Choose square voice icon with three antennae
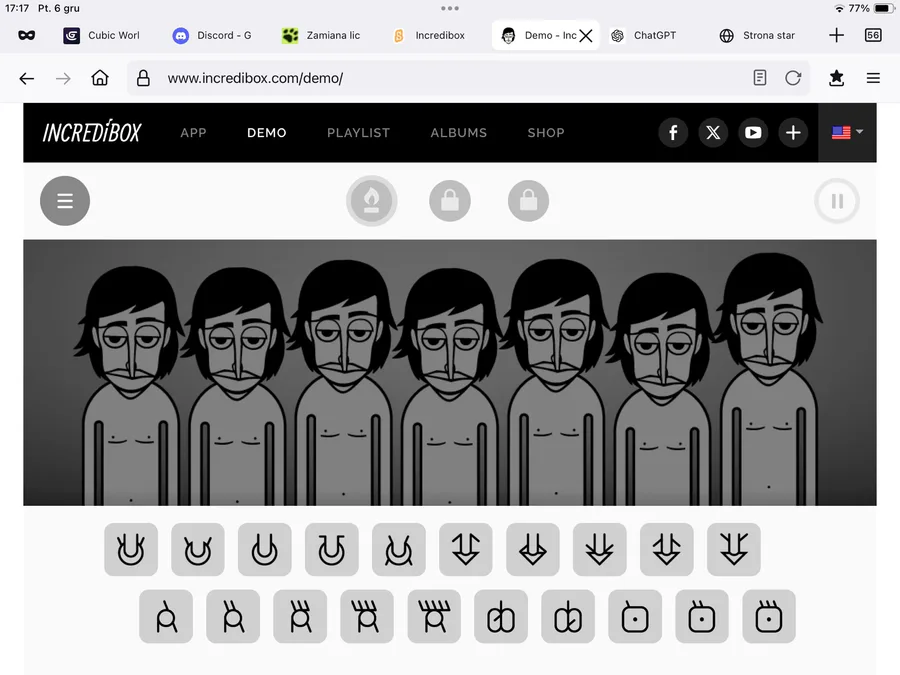 (769, 616)
